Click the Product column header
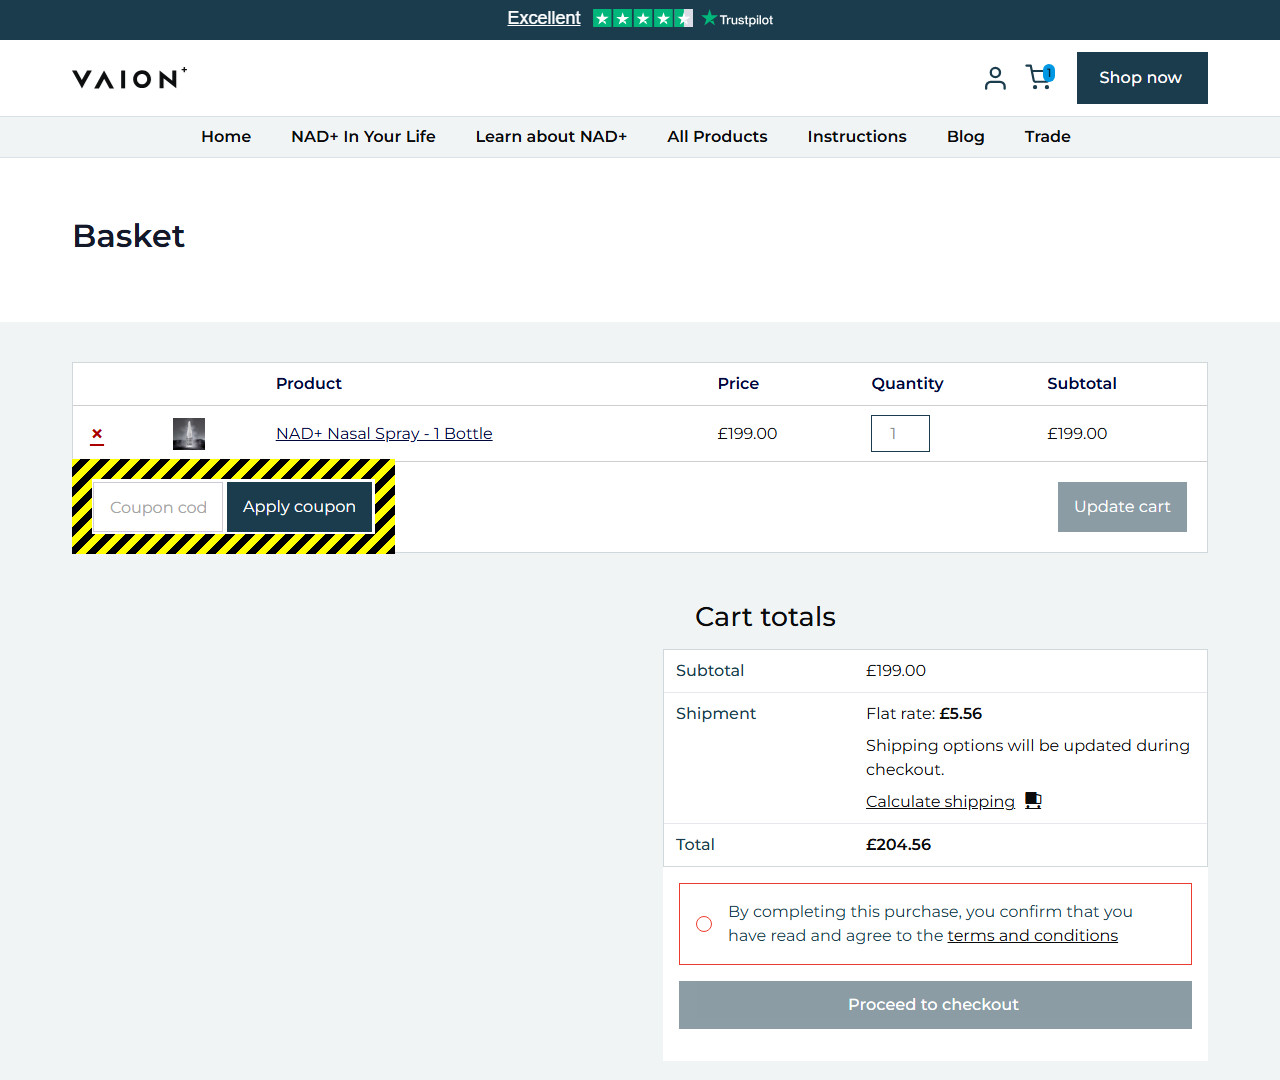 click(x=309, y=384)
